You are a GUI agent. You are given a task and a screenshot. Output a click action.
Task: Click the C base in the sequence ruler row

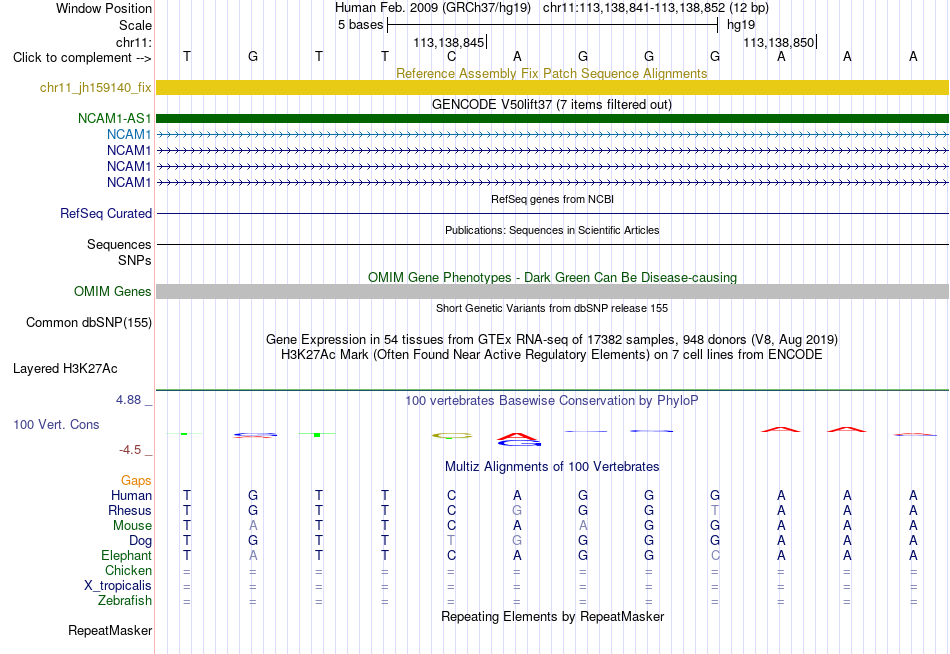click(x=451, y=56)
